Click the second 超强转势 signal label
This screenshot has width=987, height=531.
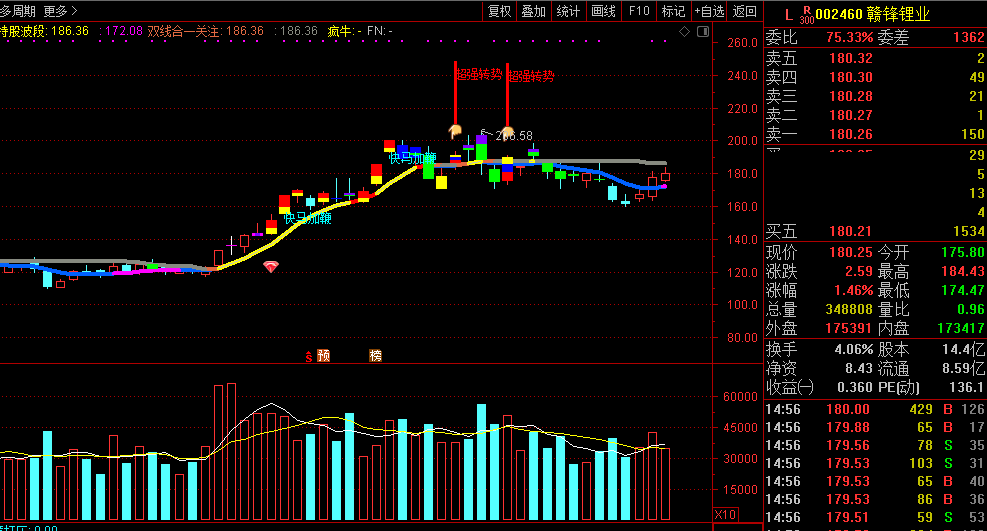pos(531,76)
